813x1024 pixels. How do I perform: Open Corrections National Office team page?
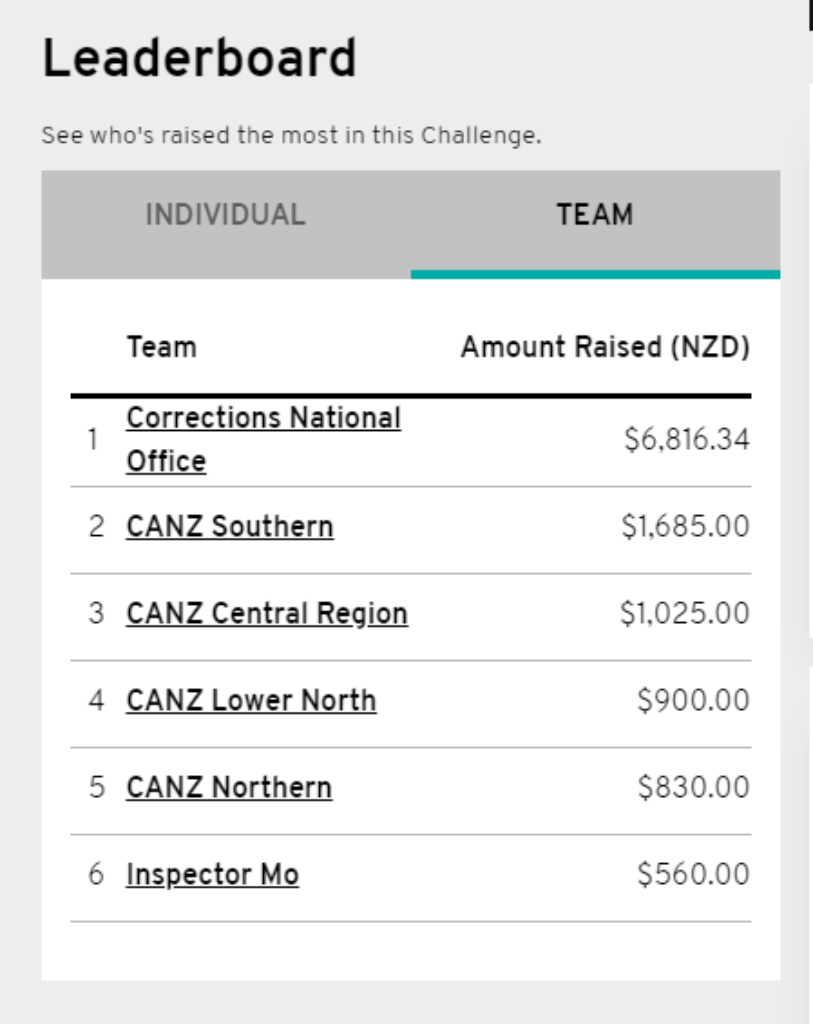coord(263,440)
